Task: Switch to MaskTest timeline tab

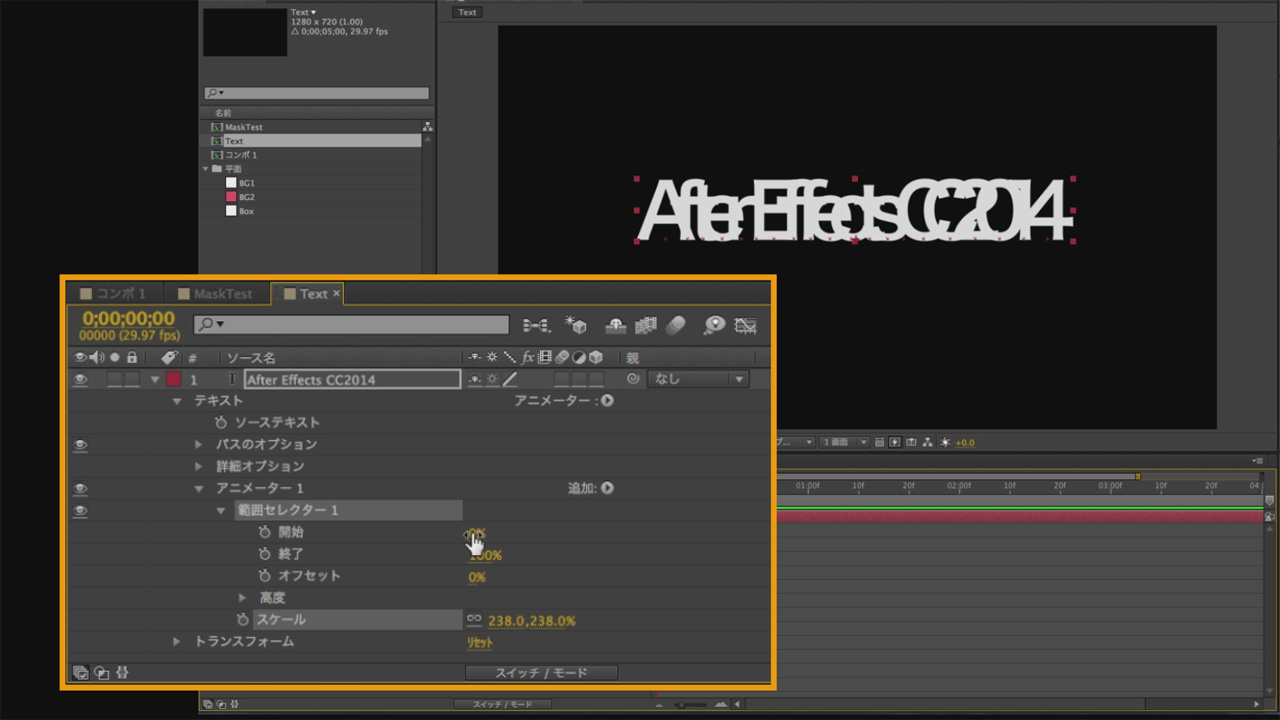Action: pyautogui.click(x=215, y=294)
